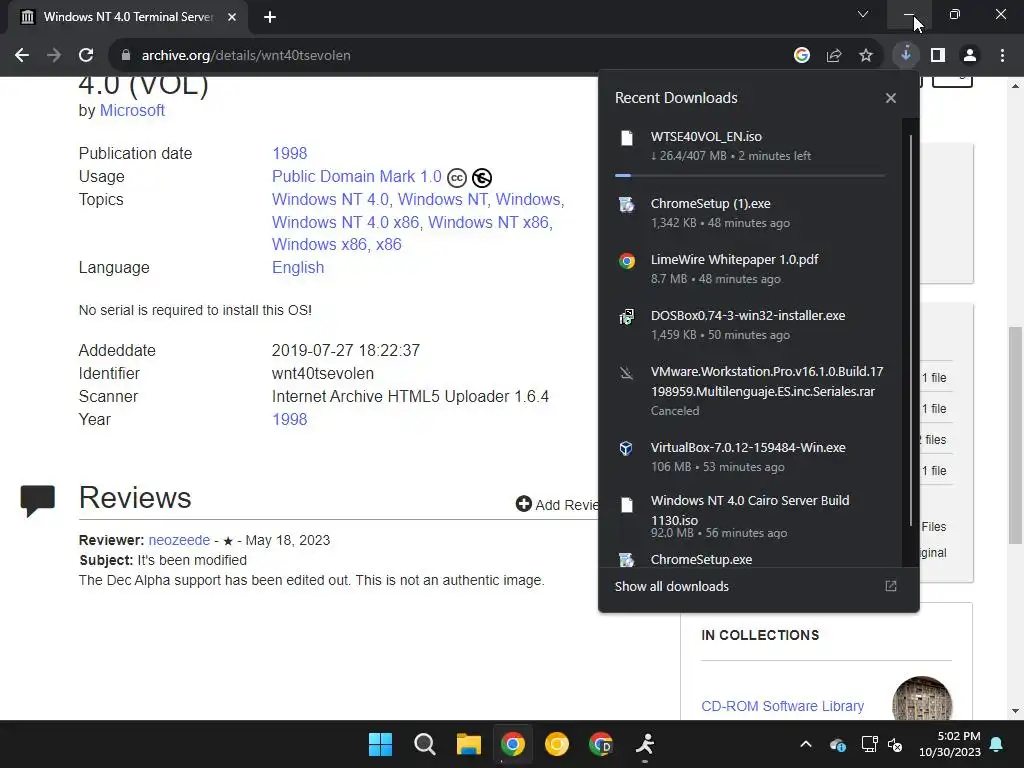Open the Microsoft author link
The image size is (1024, 768).
pos(132,110)
